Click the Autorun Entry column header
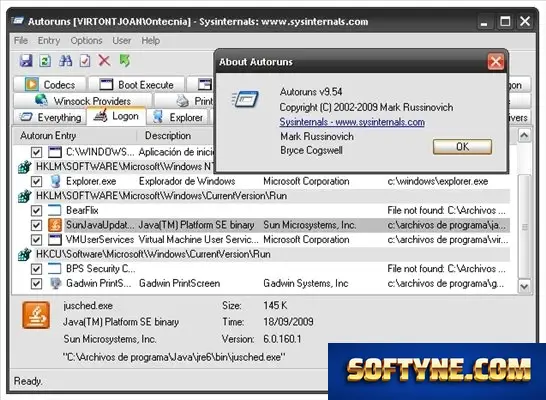This screenshot has height=400, width=546. [48, 135]
